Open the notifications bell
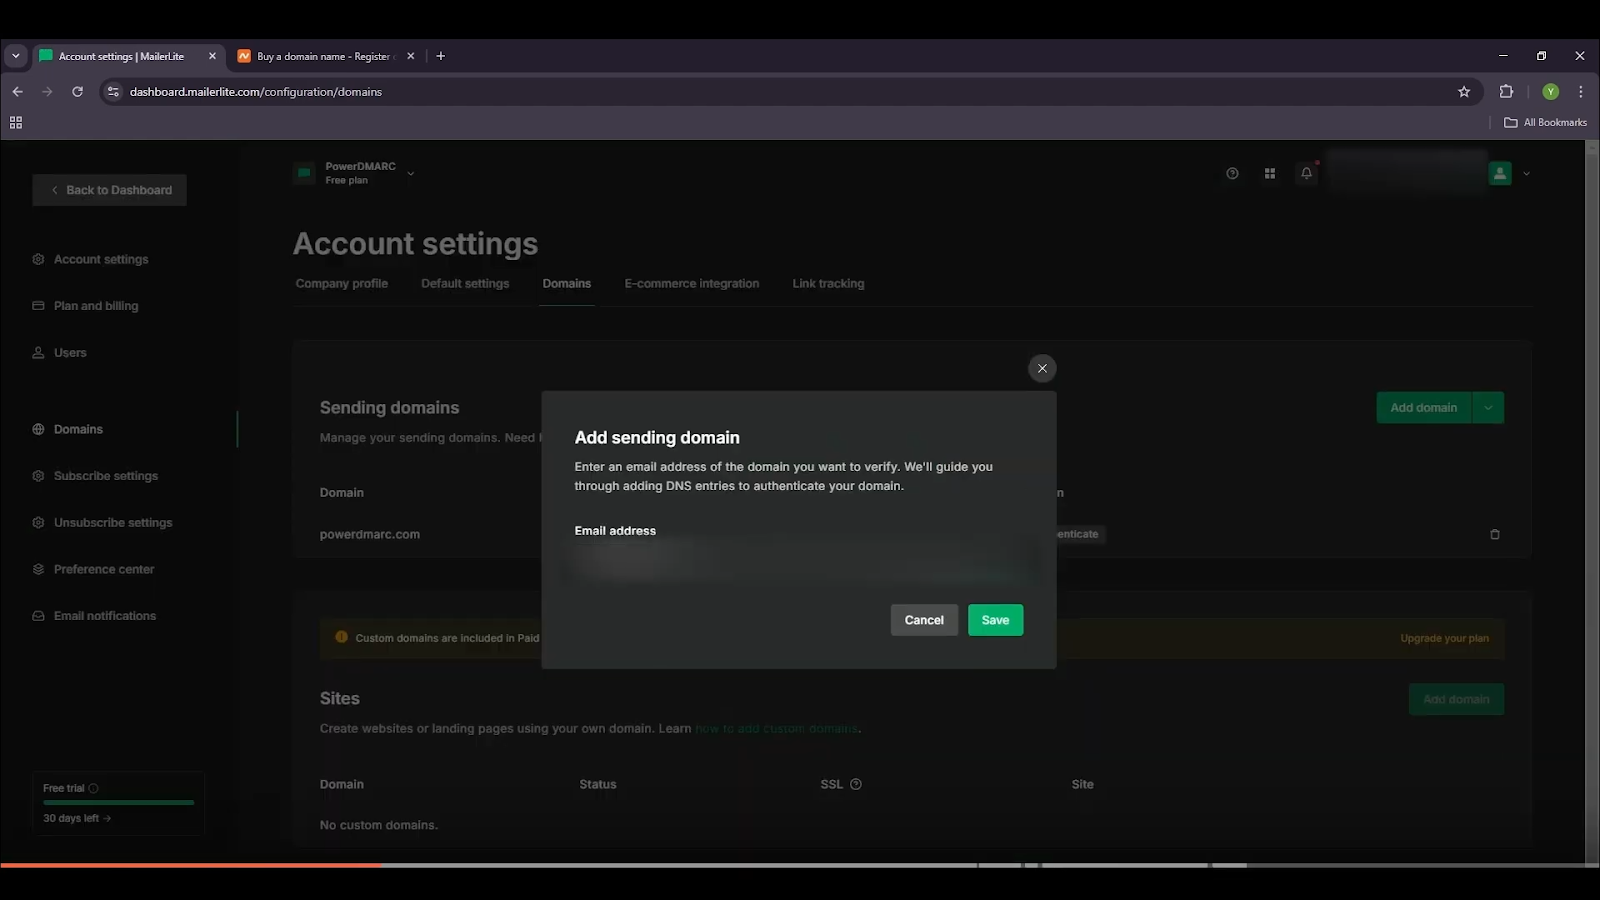 tap(1306, 173)
